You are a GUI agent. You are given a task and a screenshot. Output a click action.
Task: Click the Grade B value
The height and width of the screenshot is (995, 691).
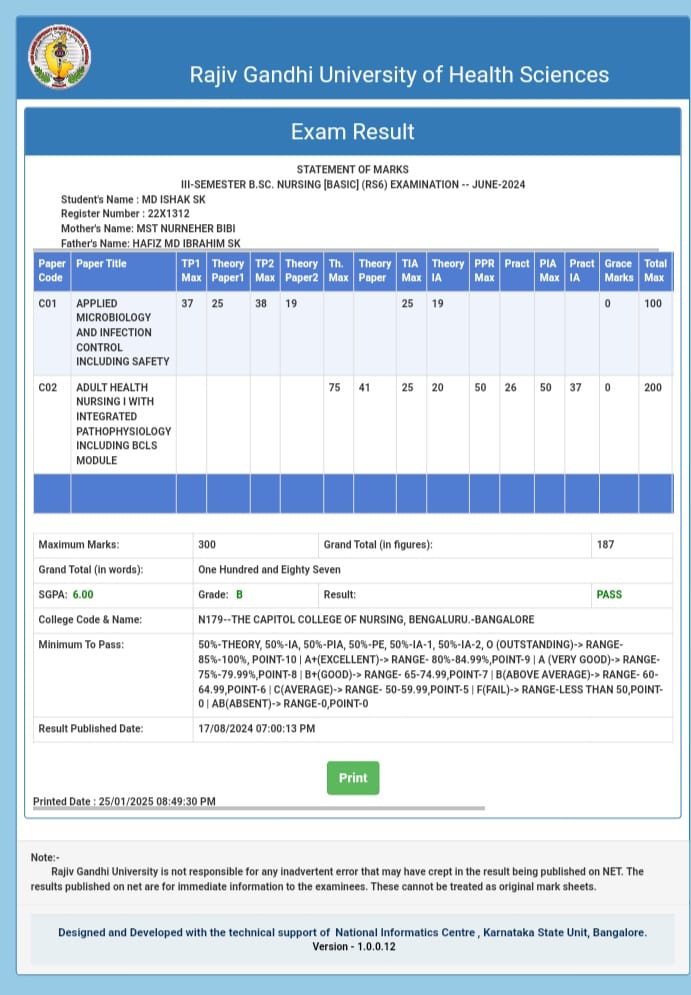[239, 595]
